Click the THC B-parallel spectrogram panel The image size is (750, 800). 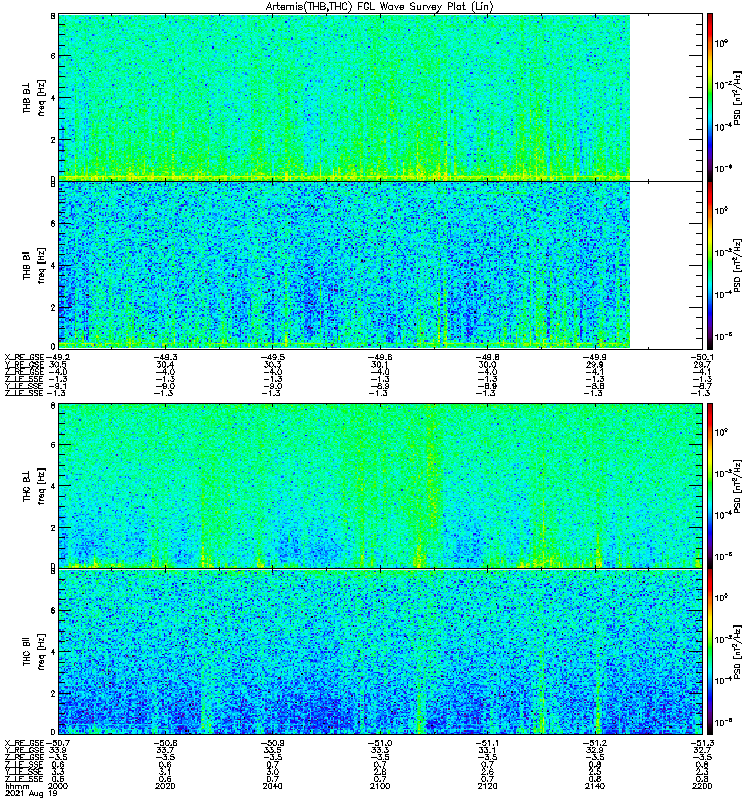pyautogui.click(x=381, y=652)
